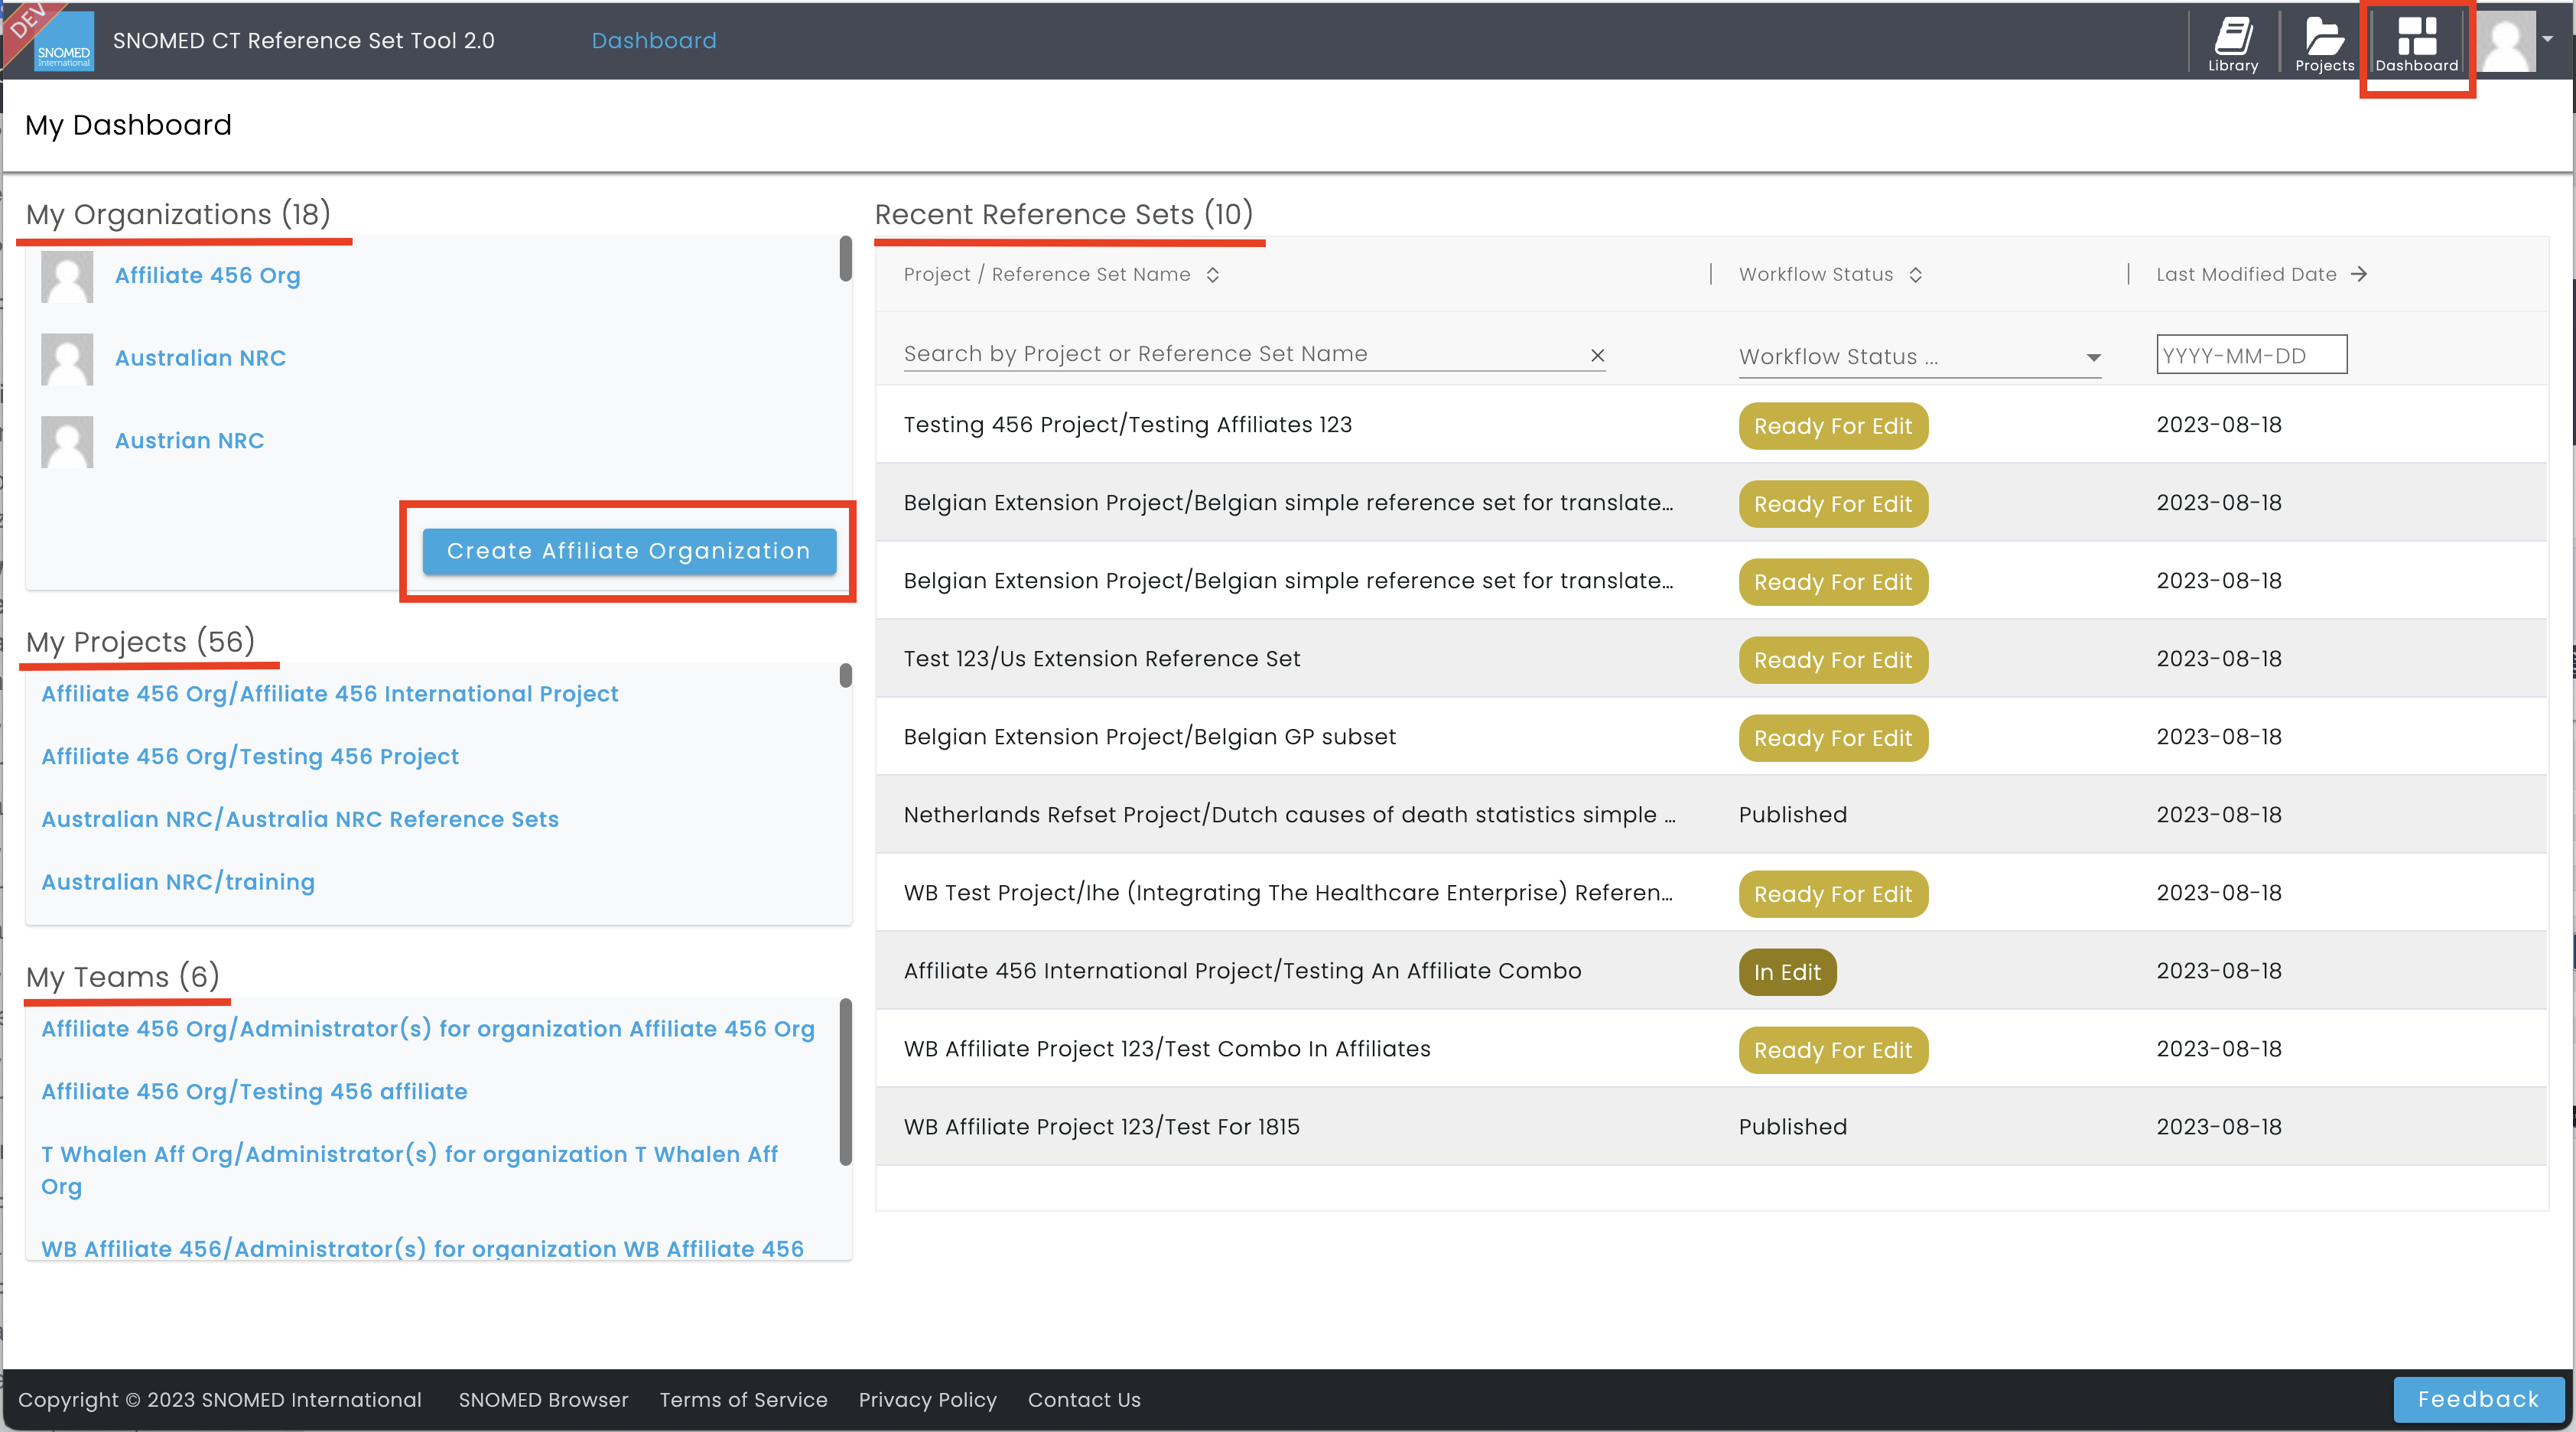Screen dimensions: 2576x1432
Task: Click Create Affiliate Organization button
Action: (629, 551)
